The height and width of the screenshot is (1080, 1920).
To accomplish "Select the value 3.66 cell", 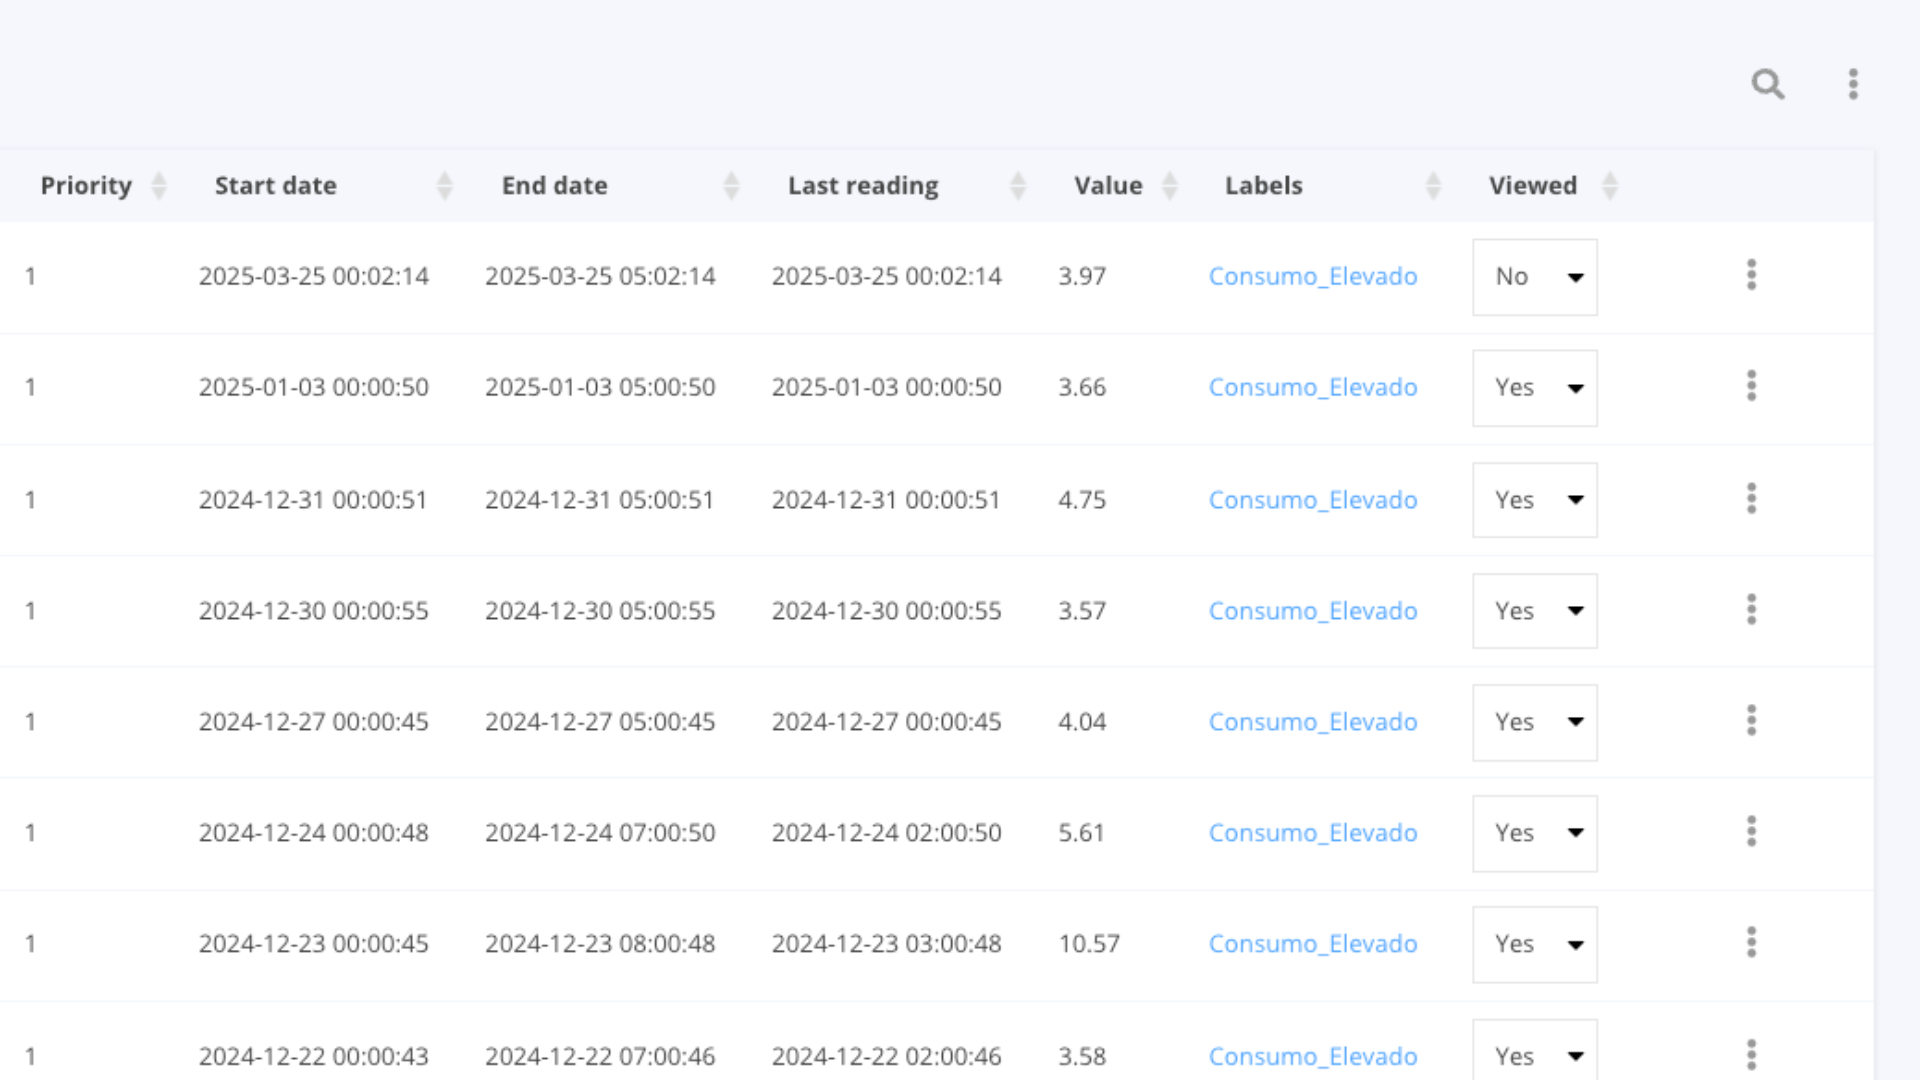I will click(1082, 388).
